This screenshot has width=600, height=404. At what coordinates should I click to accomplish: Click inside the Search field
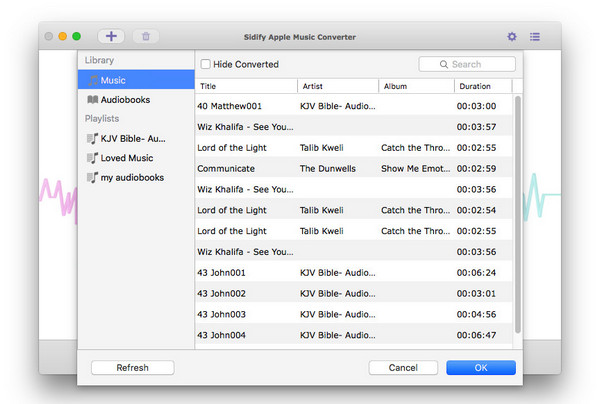point(467,64)
